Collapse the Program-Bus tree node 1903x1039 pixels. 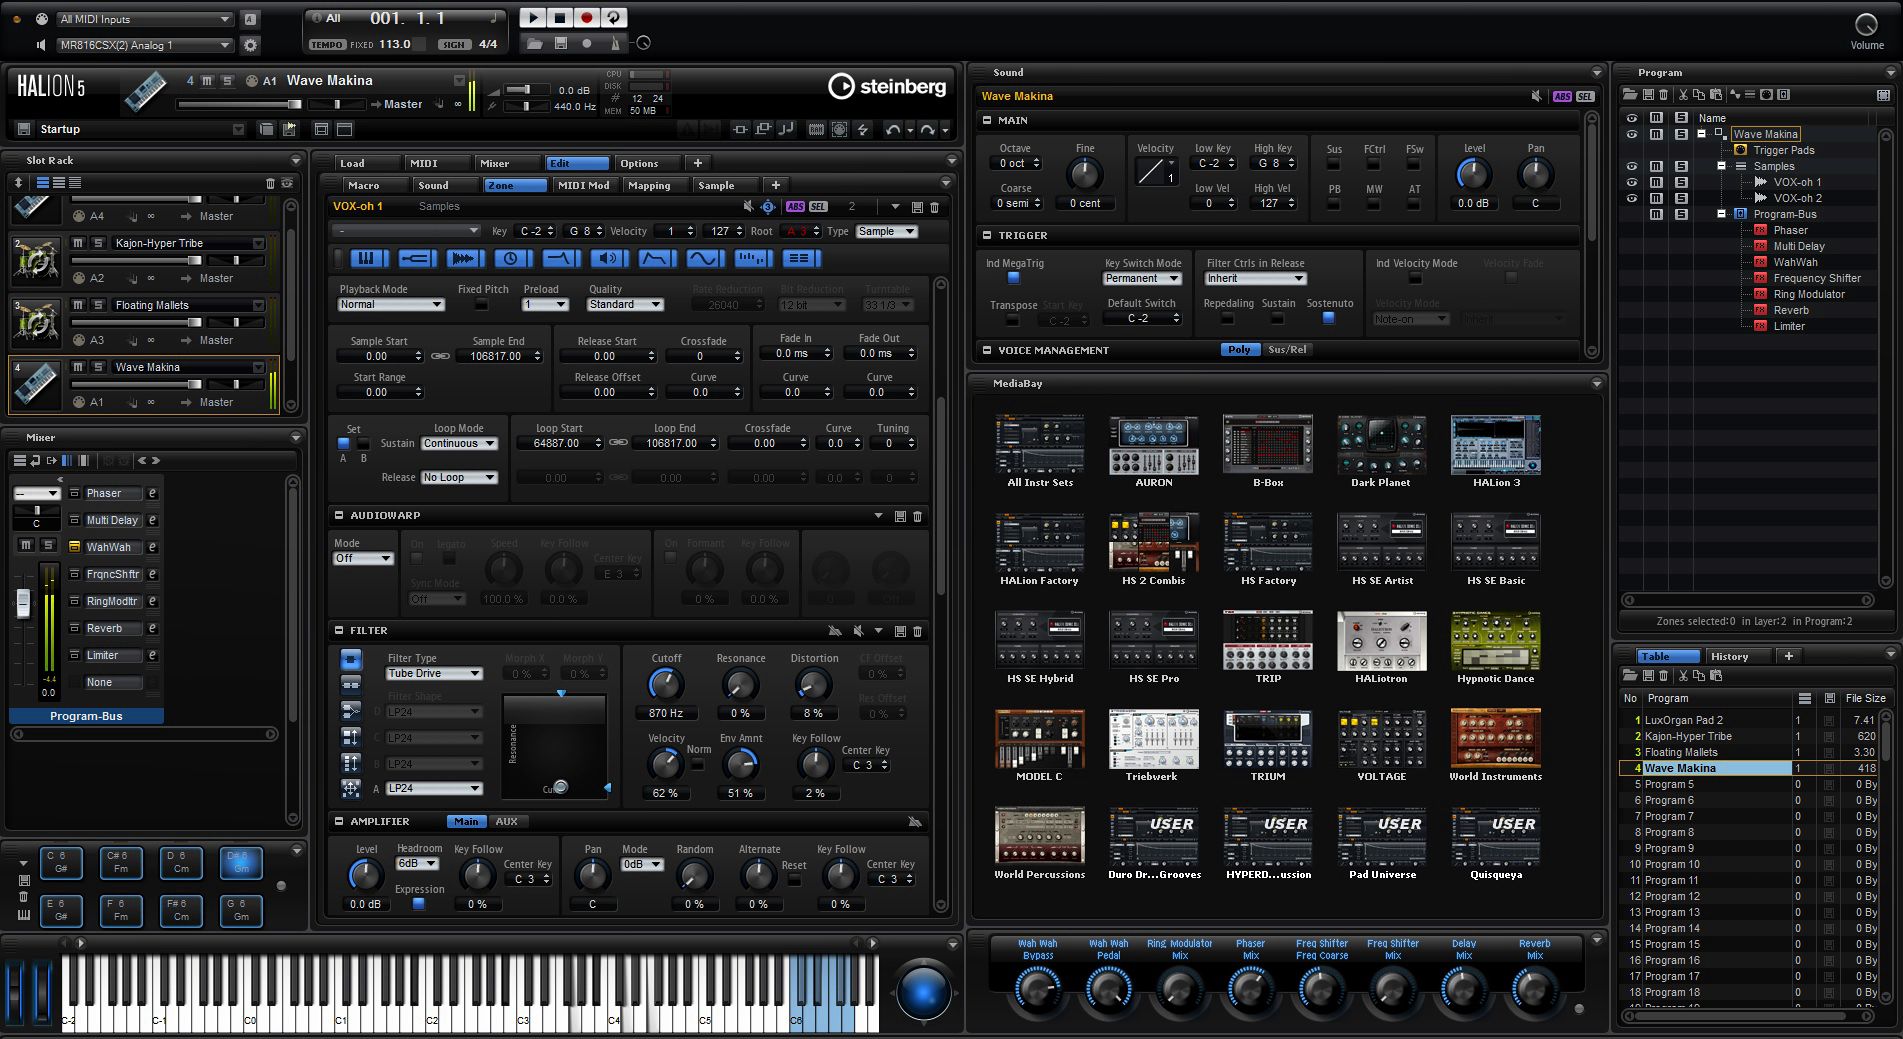pyautogui.click(x=1721, y=214)
